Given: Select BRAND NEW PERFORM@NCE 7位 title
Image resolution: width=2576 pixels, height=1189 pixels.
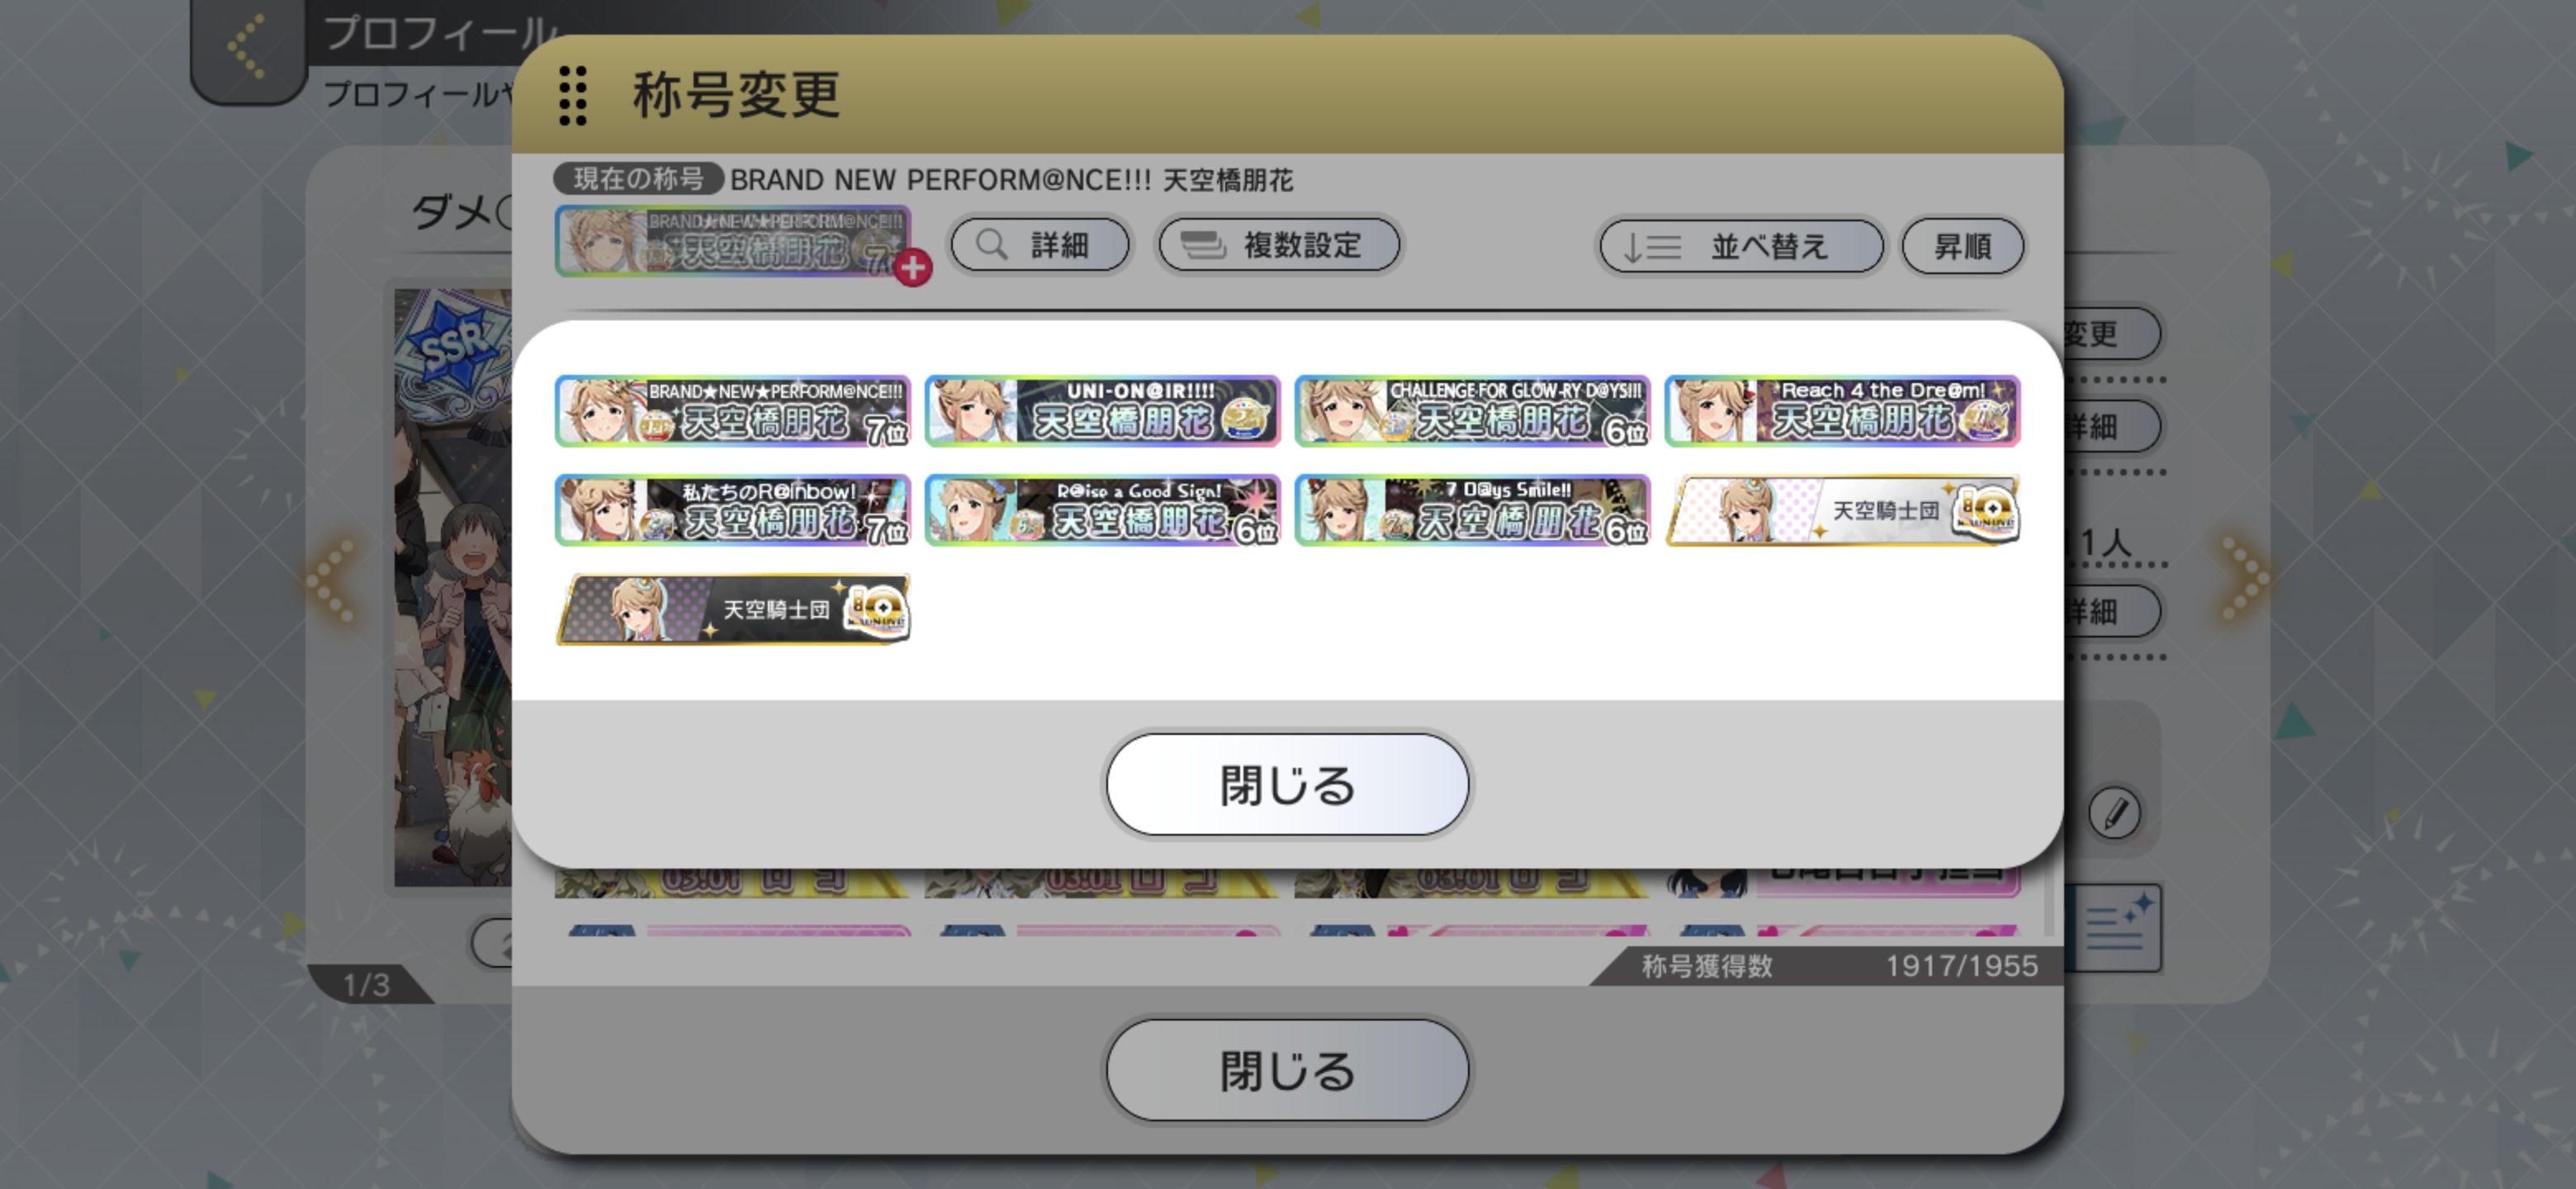Looking at the screenshot, I should point(733,411).
